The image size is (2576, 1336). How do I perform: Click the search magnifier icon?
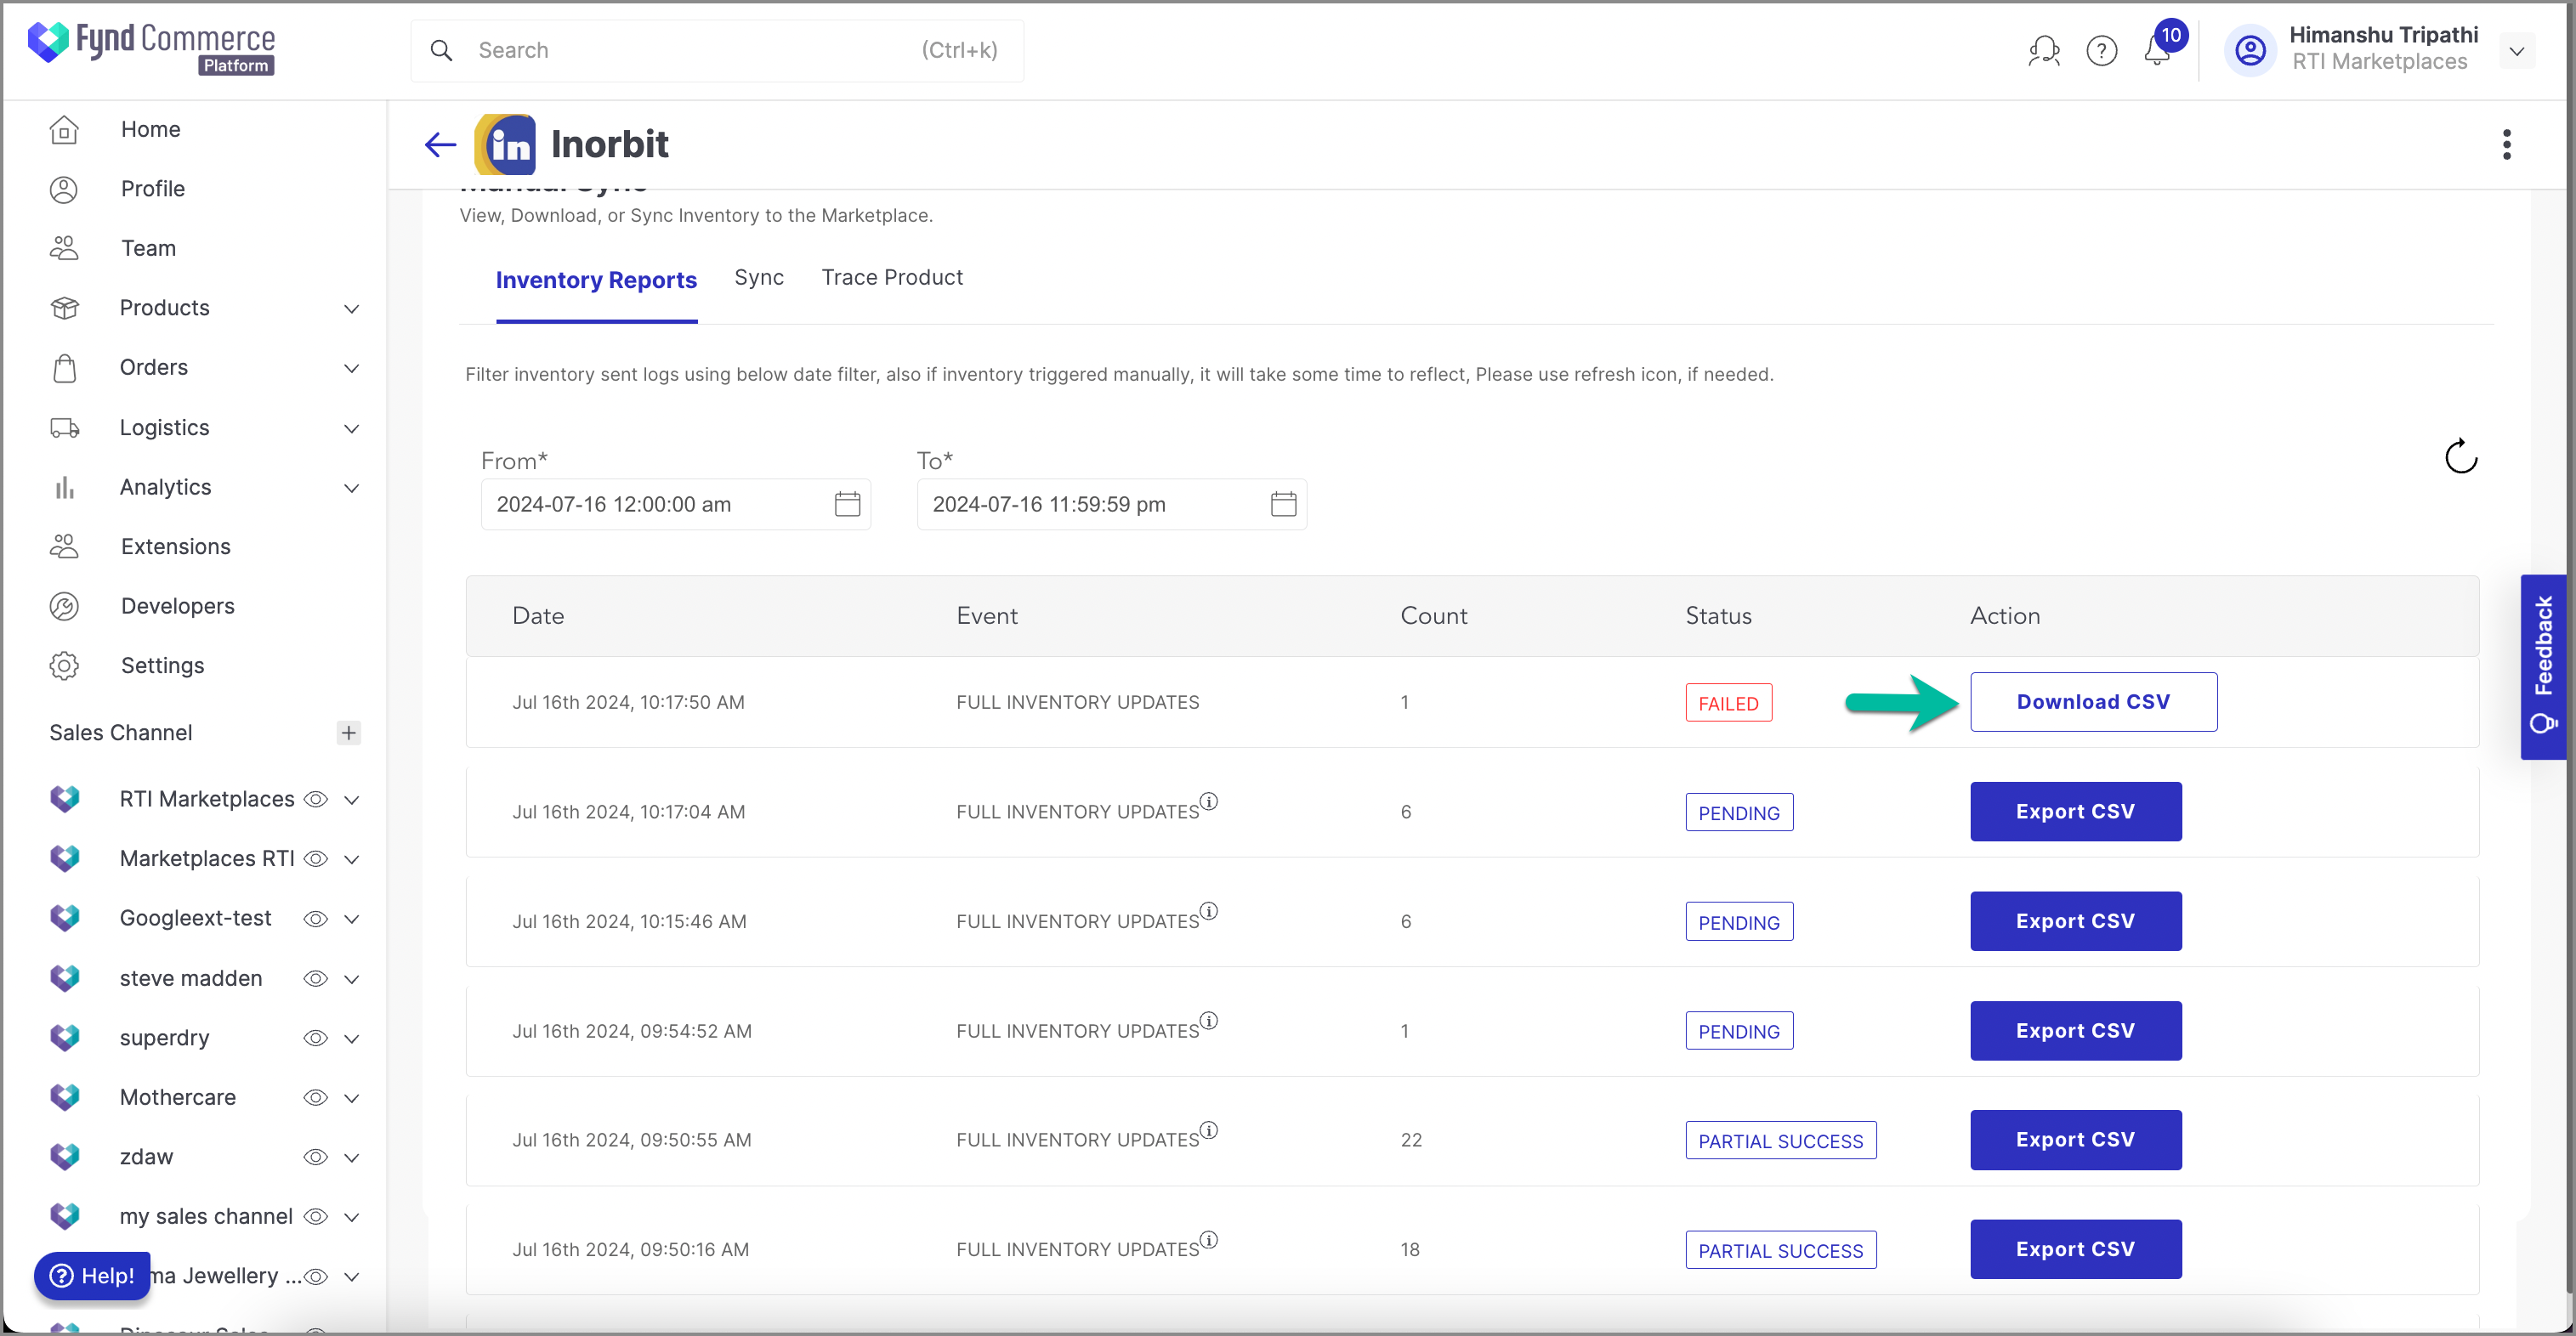(441, 50)
